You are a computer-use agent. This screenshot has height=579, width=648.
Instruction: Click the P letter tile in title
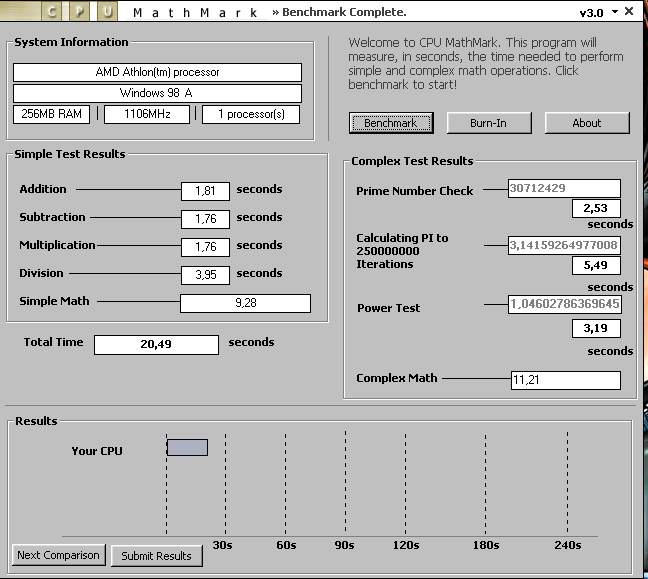tap(80, 11)
